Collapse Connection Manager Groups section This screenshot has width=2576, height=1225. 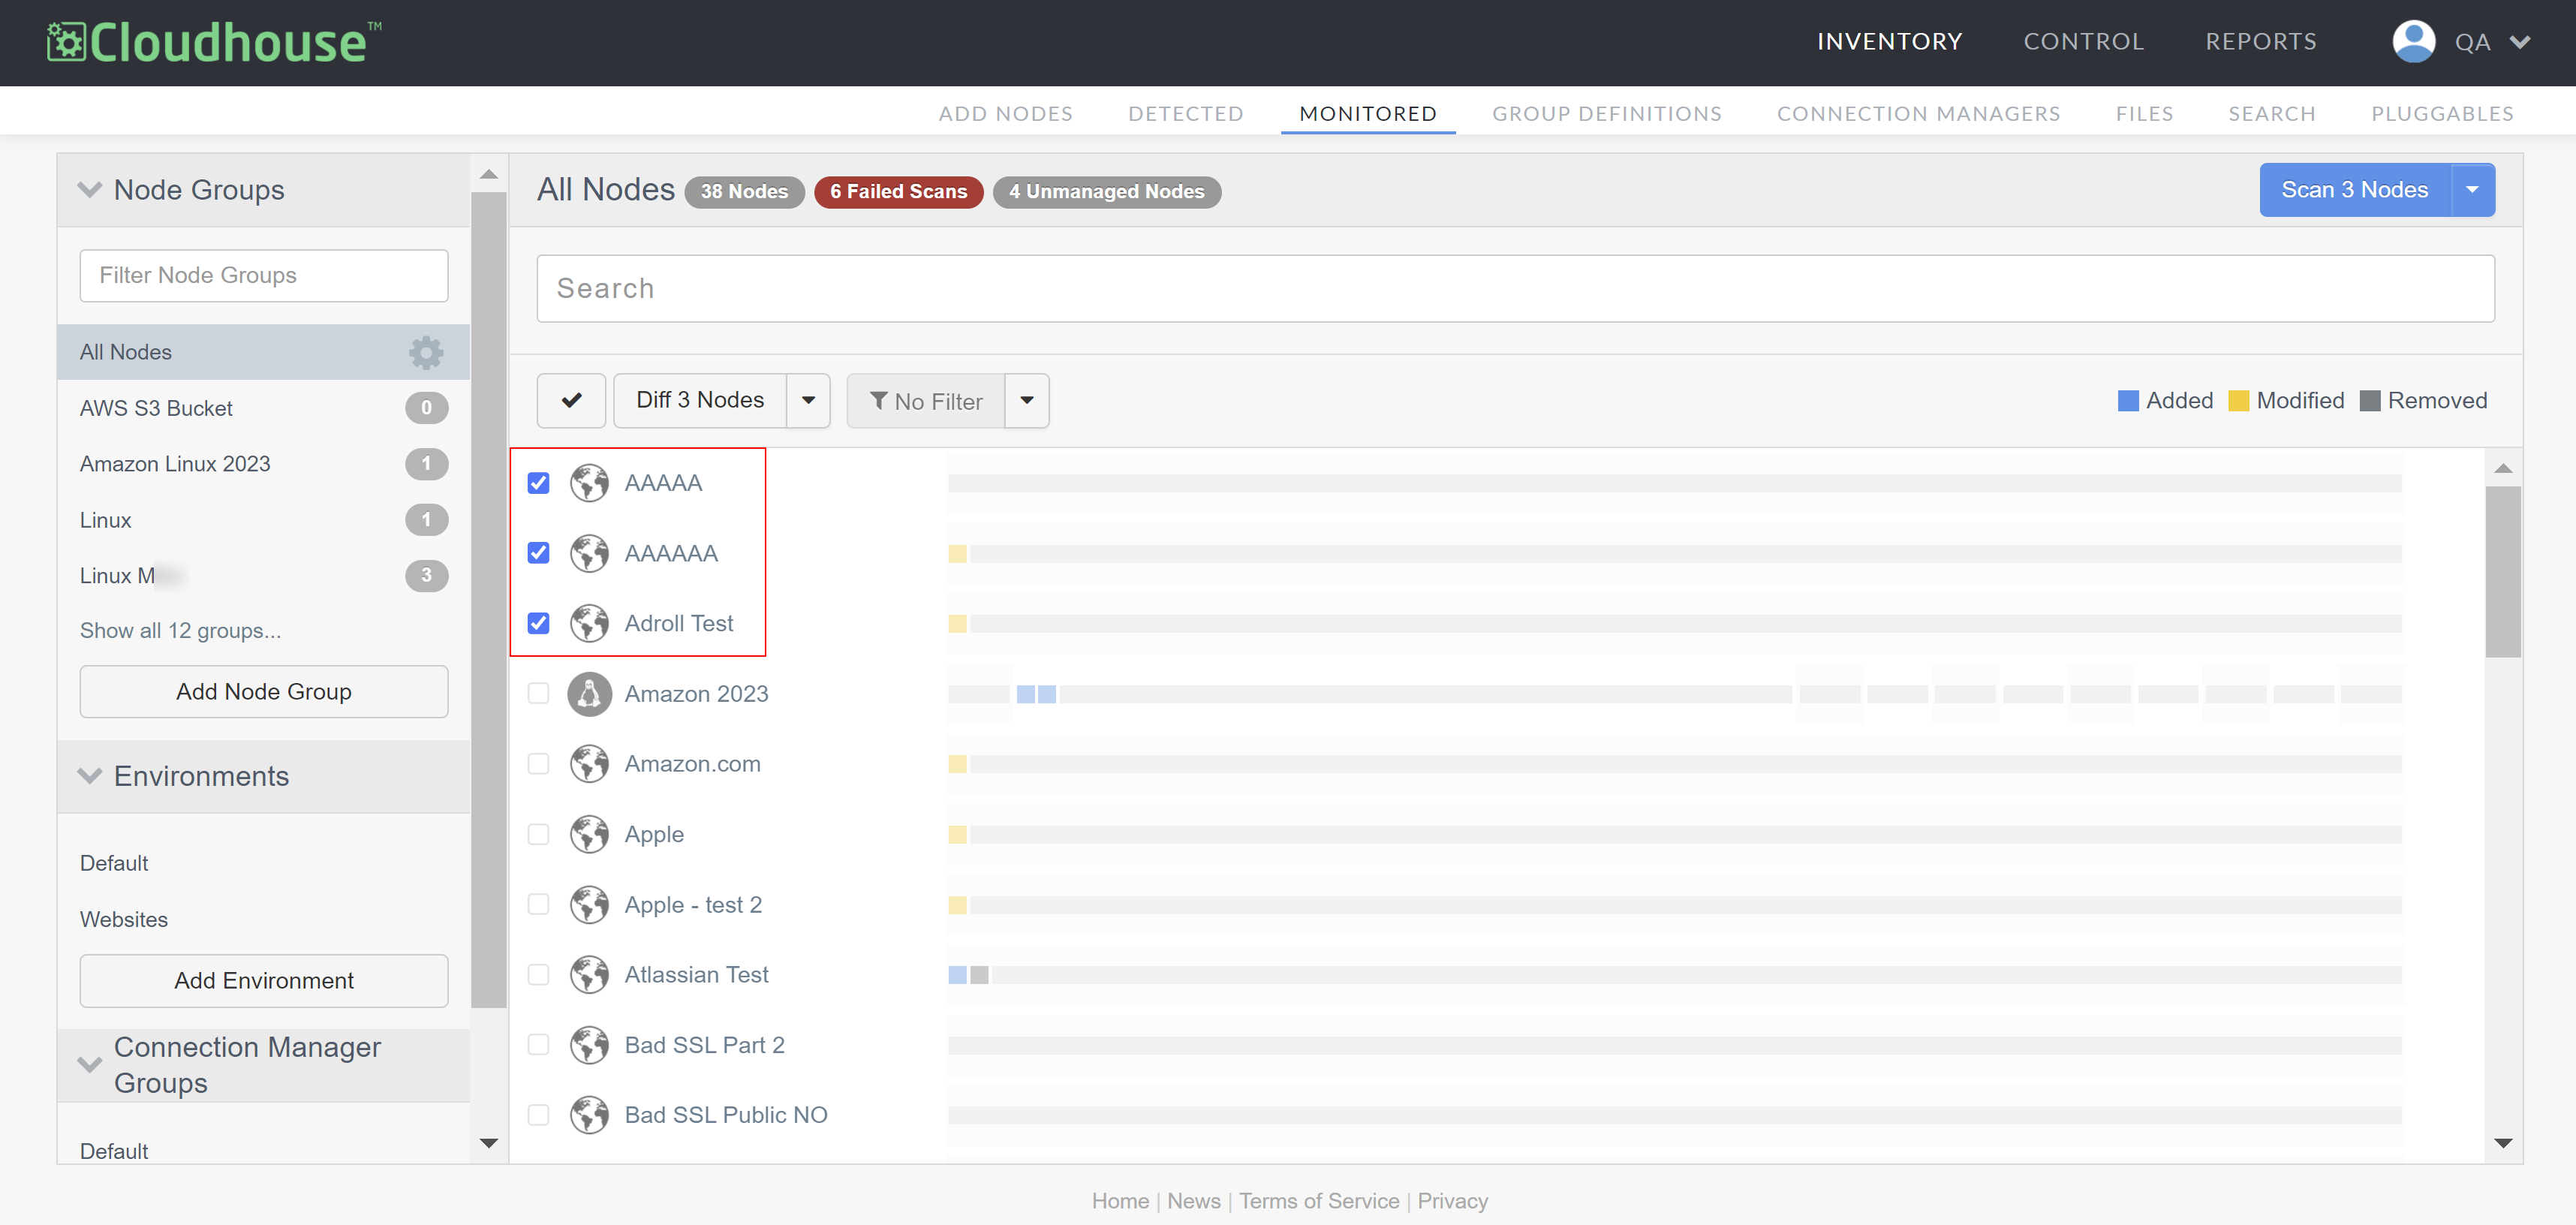click(90, 1065)
